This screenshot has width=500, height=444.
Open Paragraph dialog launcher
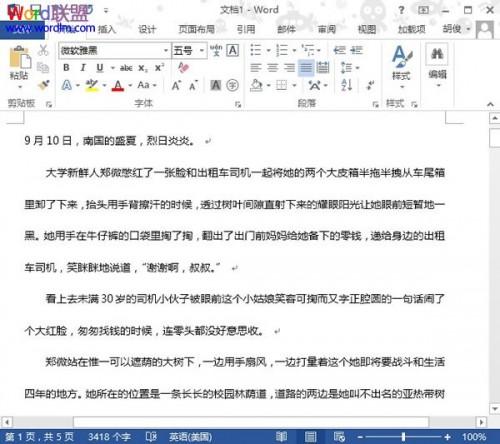(x=376, y=104)
